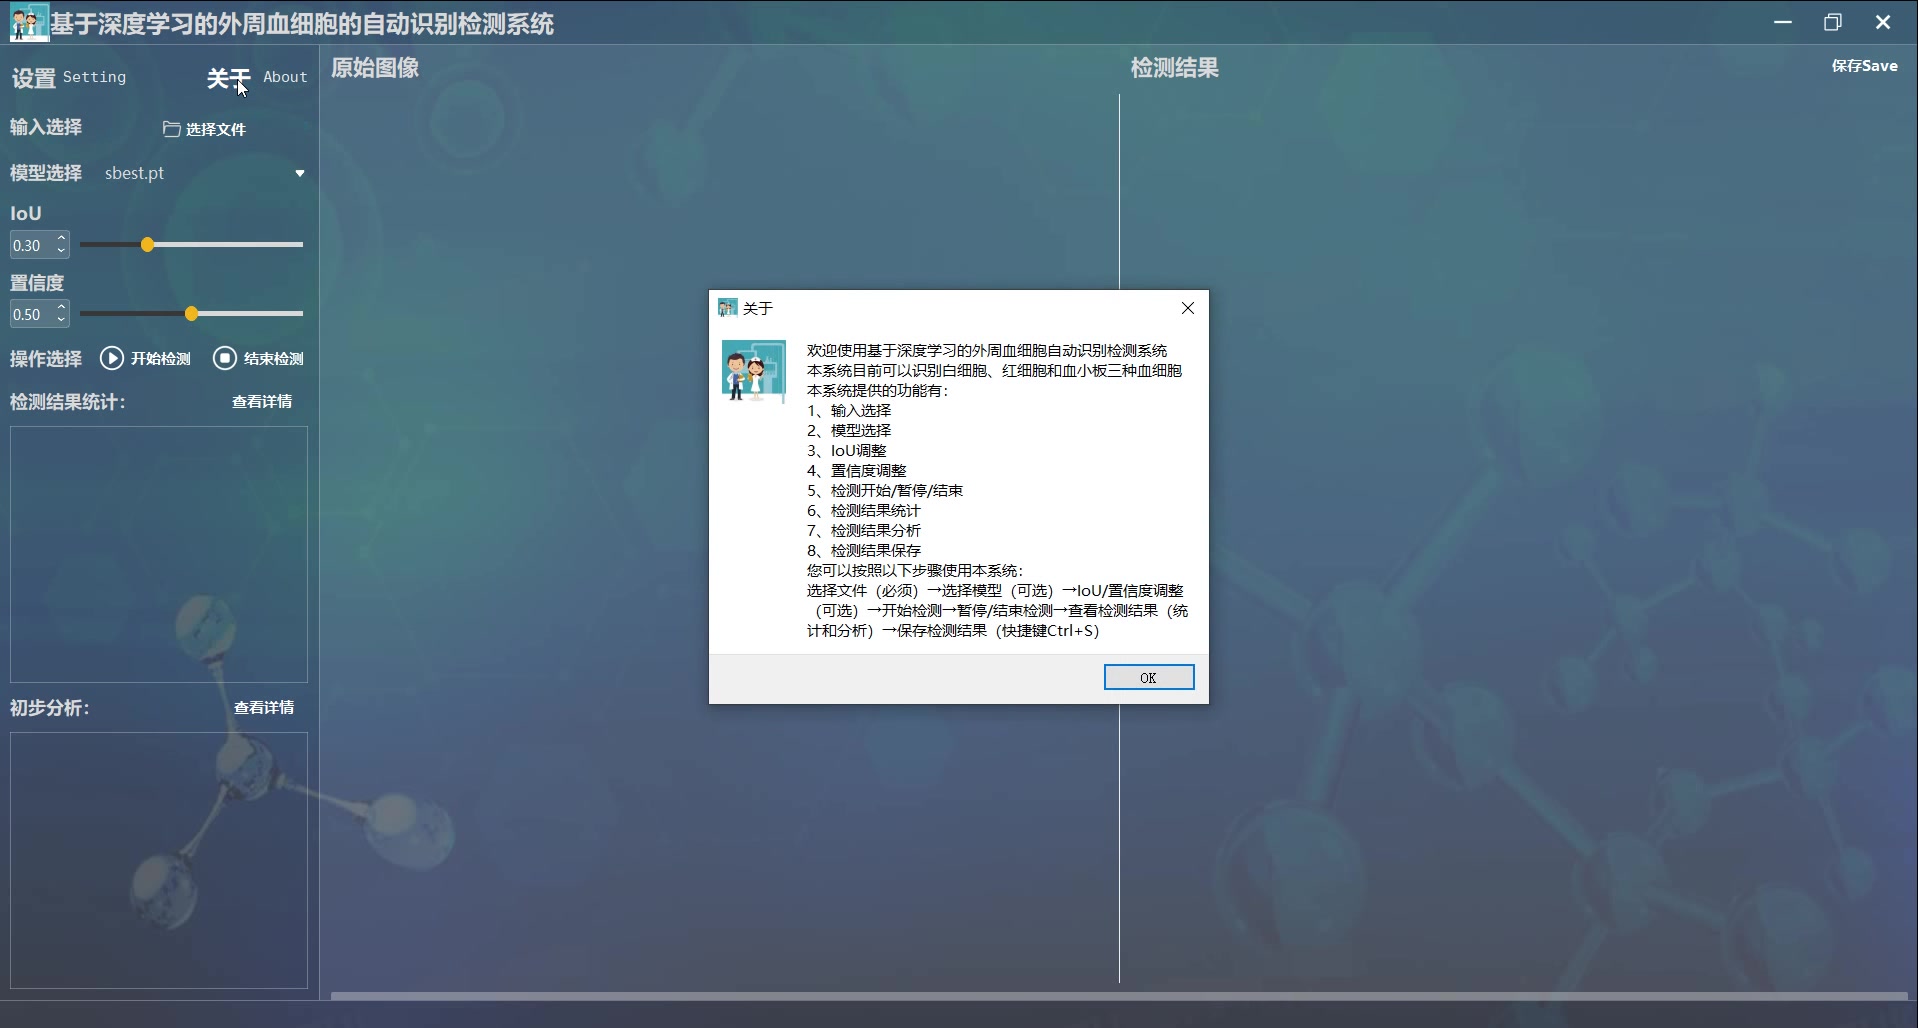This screenshot has width=1918, height=1028.
Task: Open the 关于 About menu
Action: tap(256, 78)
